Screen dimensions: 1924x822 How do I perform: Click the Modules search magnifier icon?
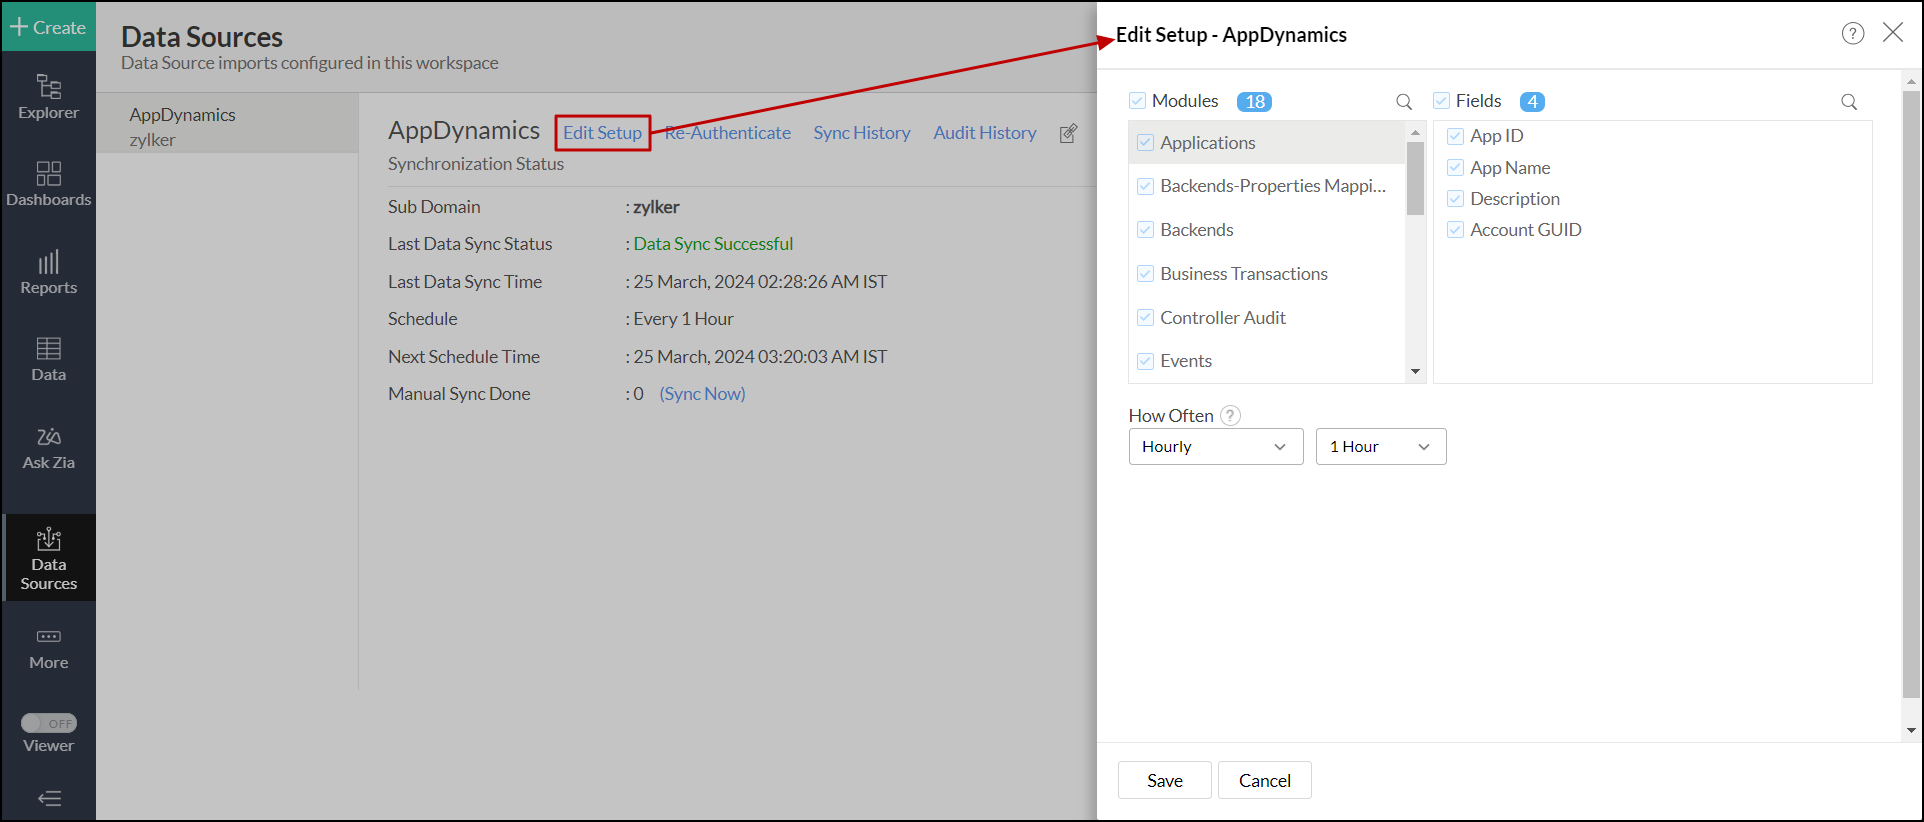tap(1404, 102)
